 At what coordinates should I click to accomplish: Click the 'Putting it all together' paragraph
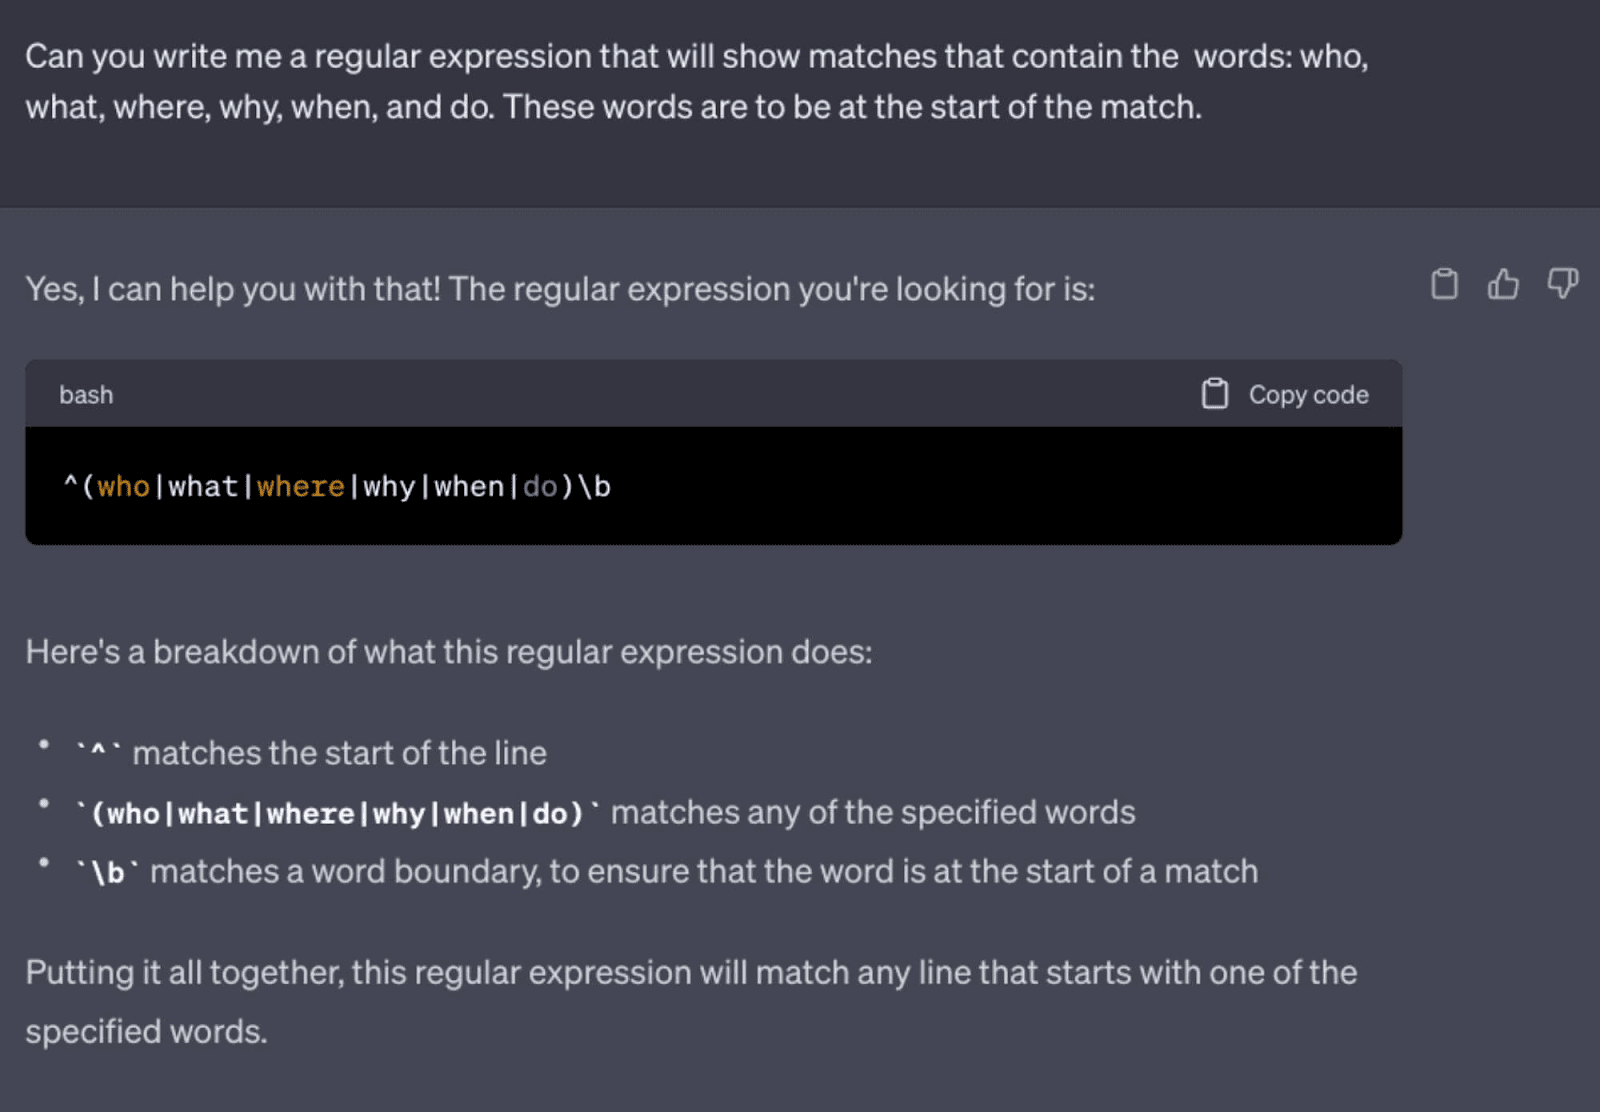[690, 1001]
